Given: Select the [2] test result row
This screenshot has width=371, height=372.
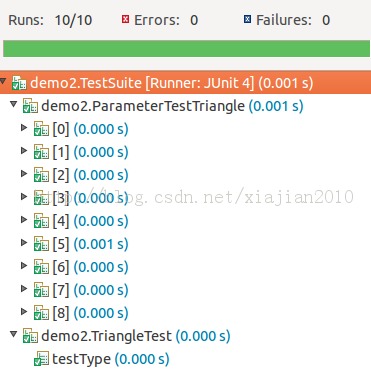Looking at the screenshot, I should coord(185,175).
